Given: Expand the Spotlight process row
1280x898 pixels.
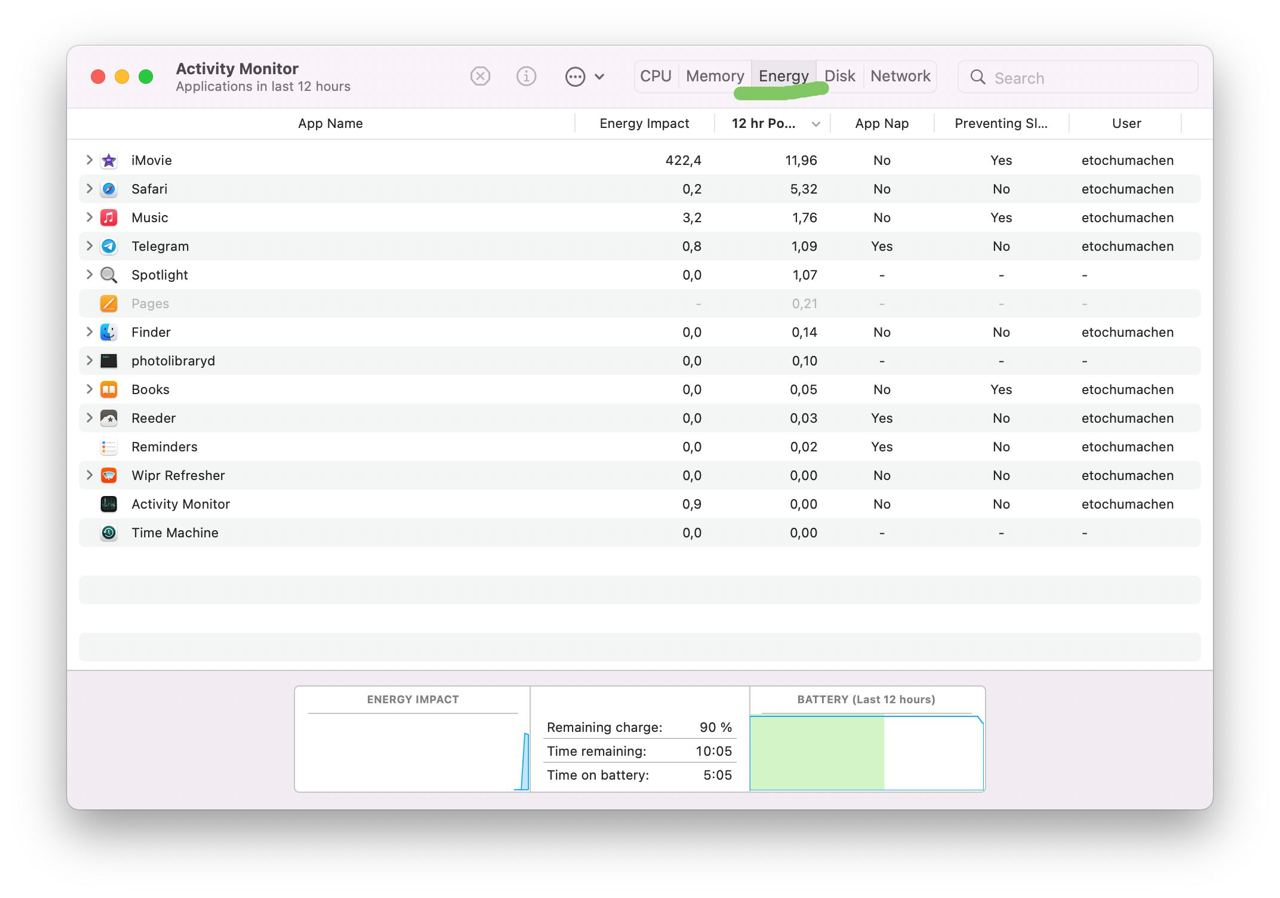Looking at the screenshot, I should tap(89, 275).
